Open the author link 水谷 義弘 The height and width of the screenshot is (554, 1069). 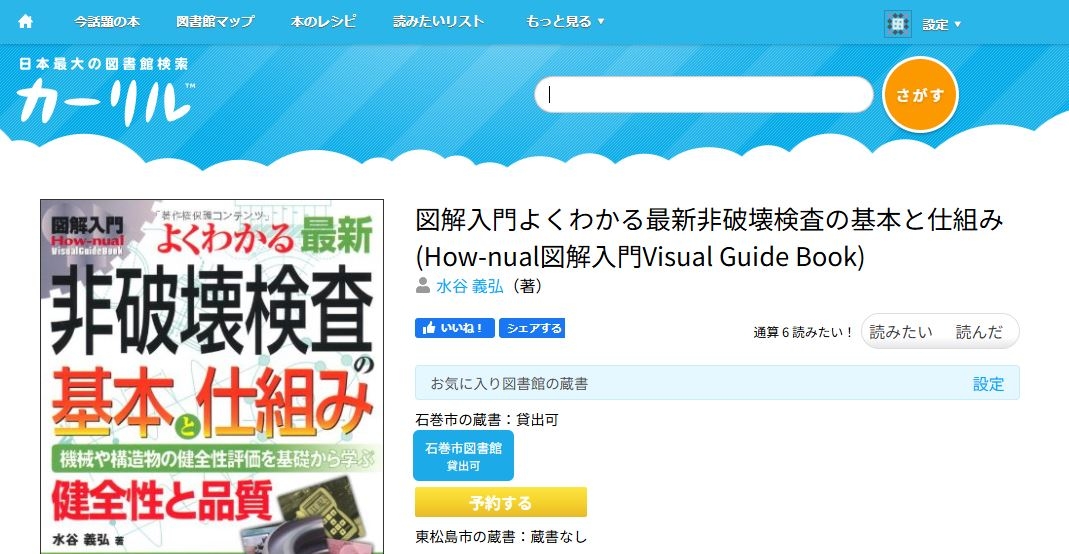[x=469, y=286]
